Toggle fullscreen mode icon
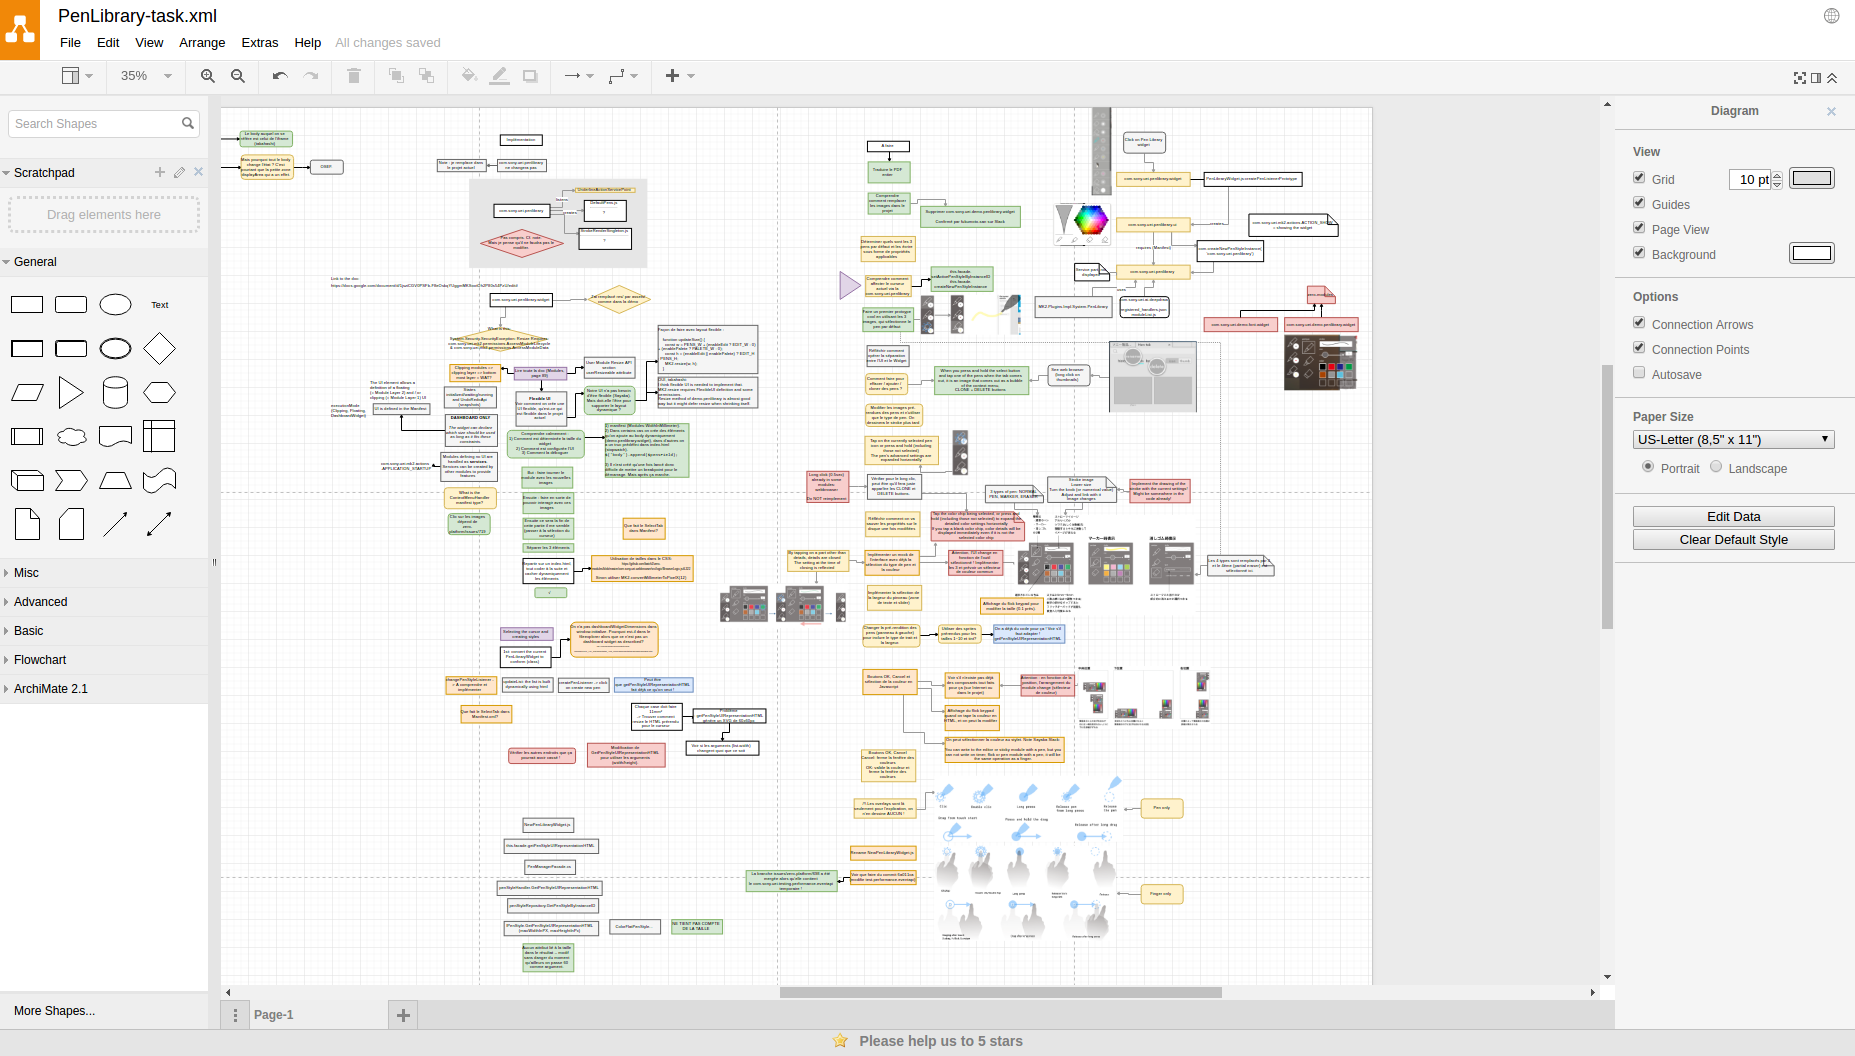The image size is (1855, 1056). click(x=1800, y=78)
